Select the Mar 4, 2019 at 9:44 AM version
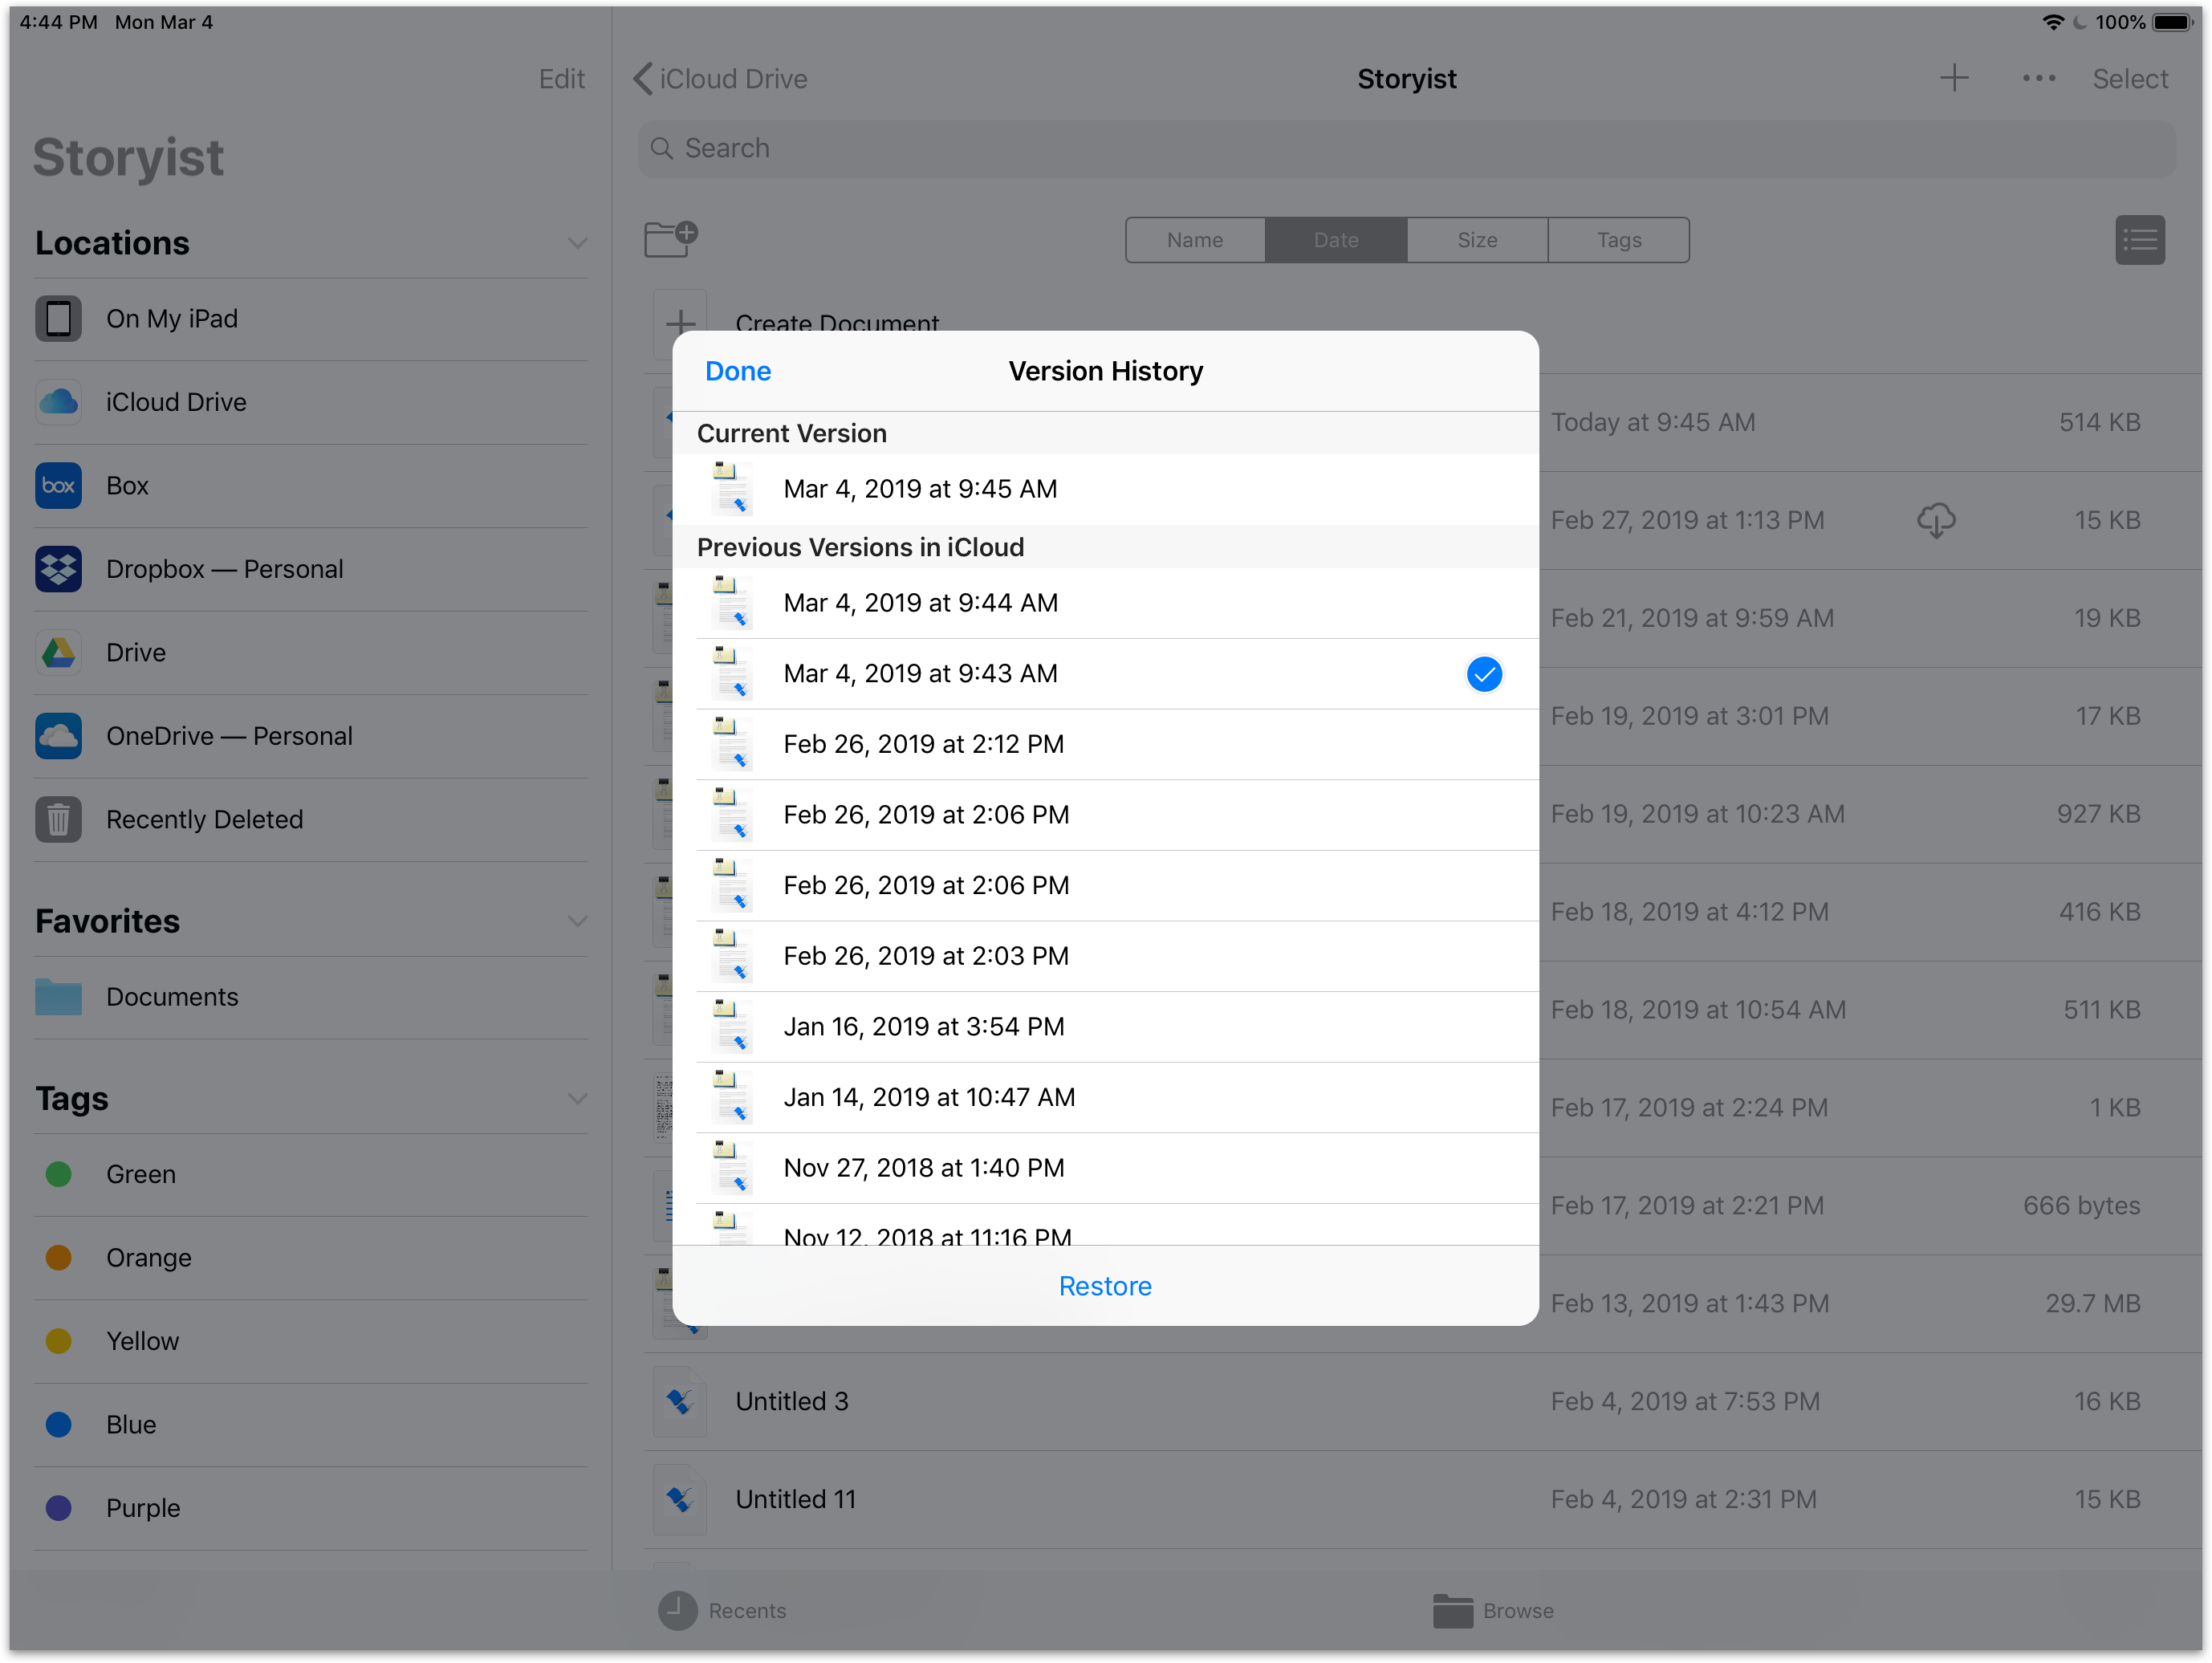2212x1663 pixels. click(x=1105, y=603)
